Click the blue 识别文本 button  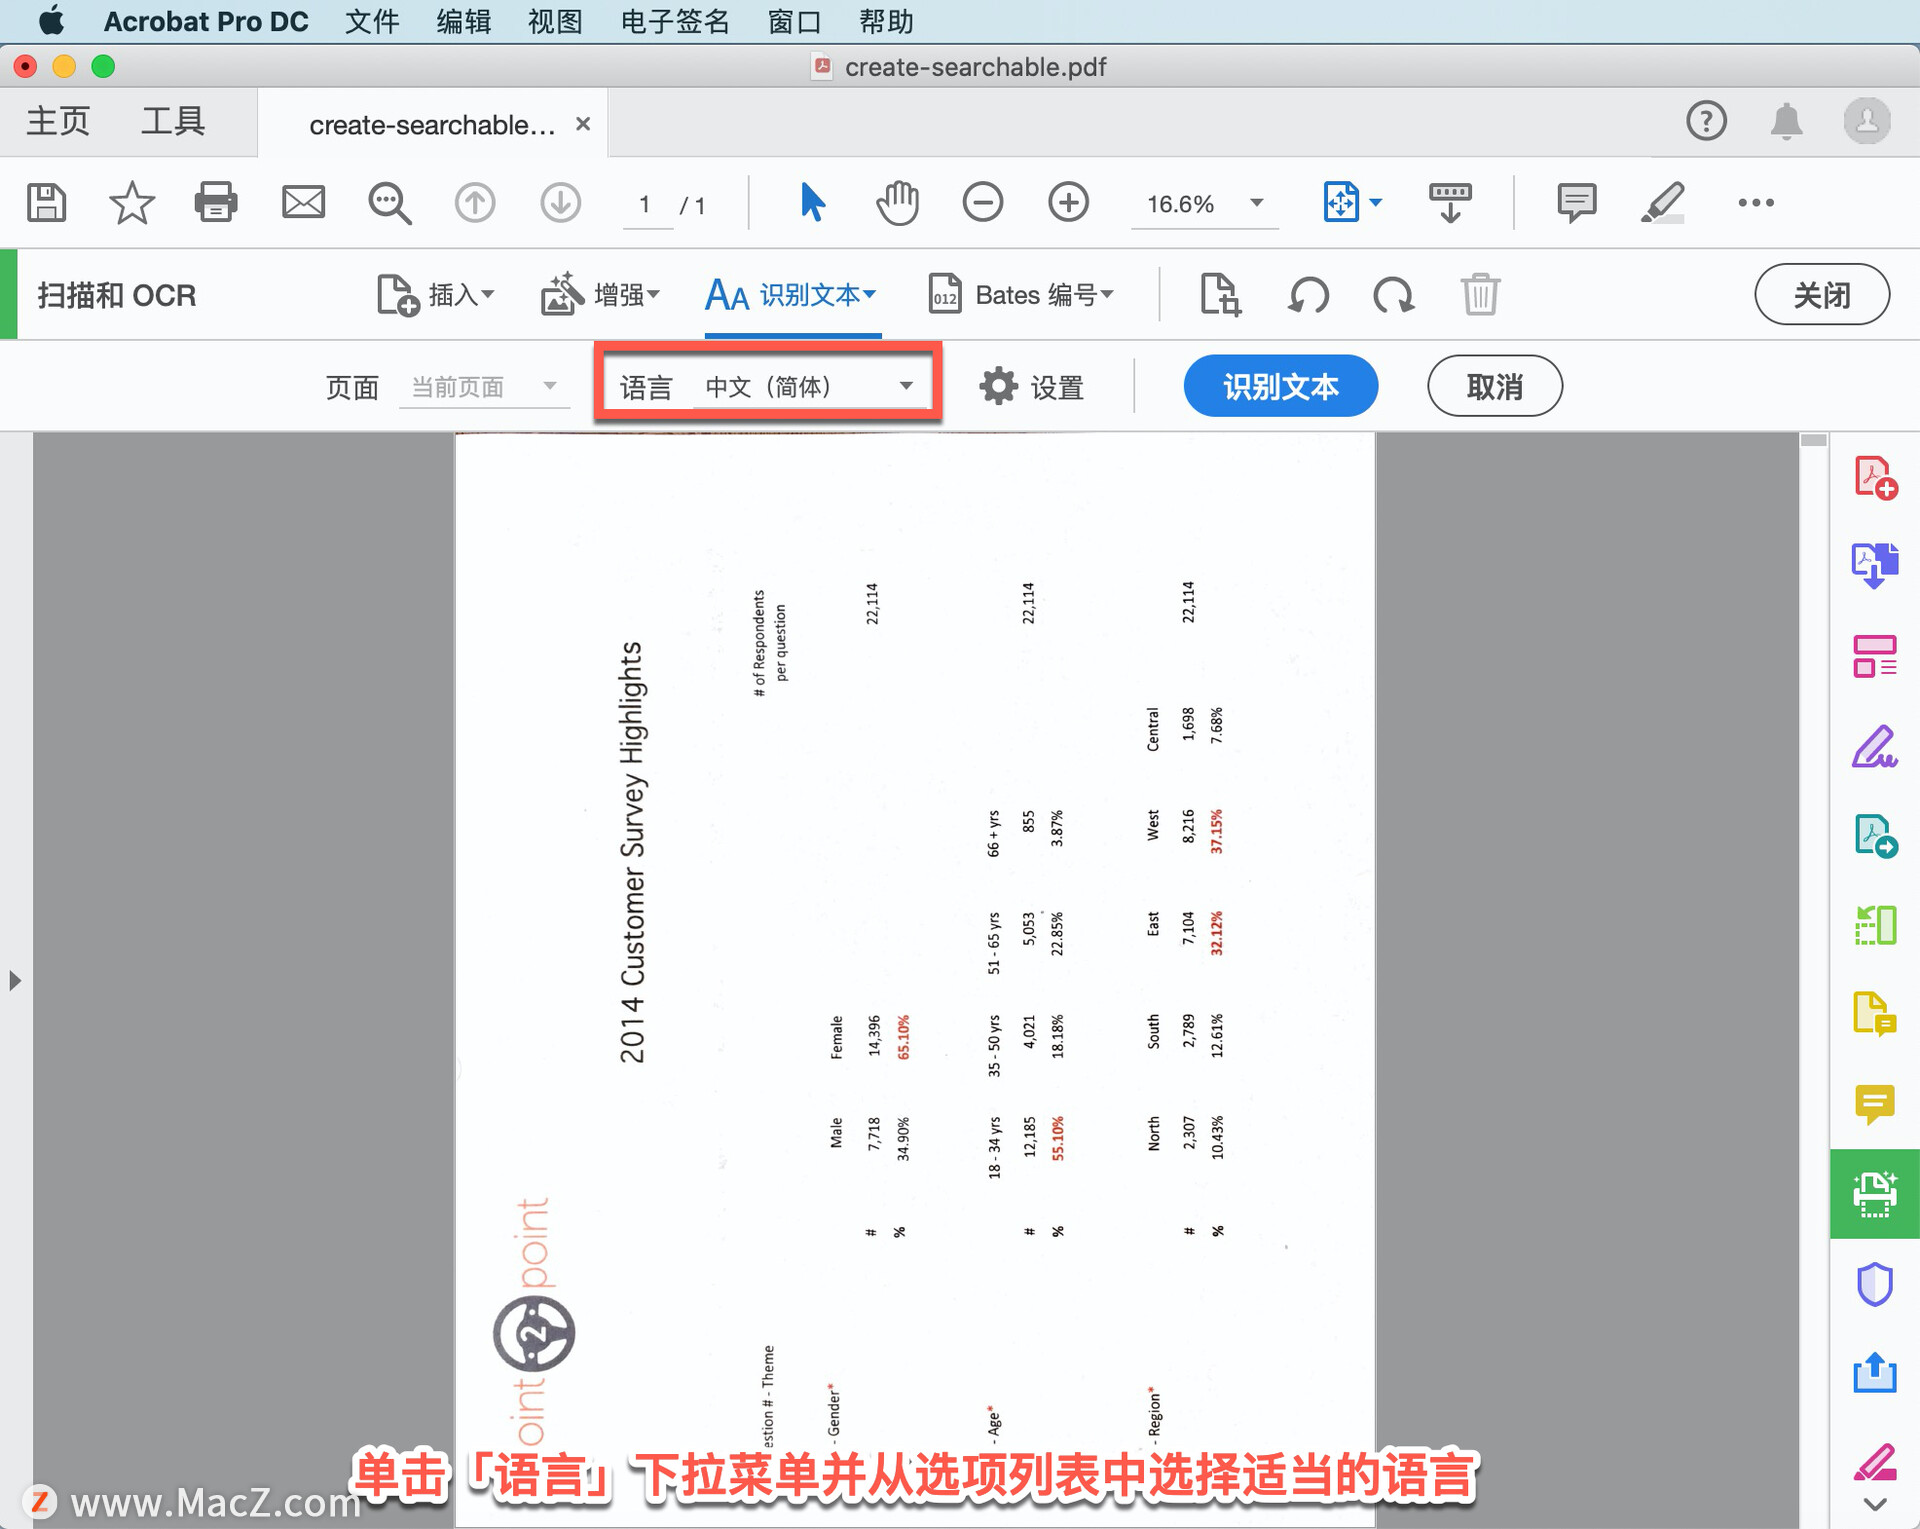click(1280, 386)
